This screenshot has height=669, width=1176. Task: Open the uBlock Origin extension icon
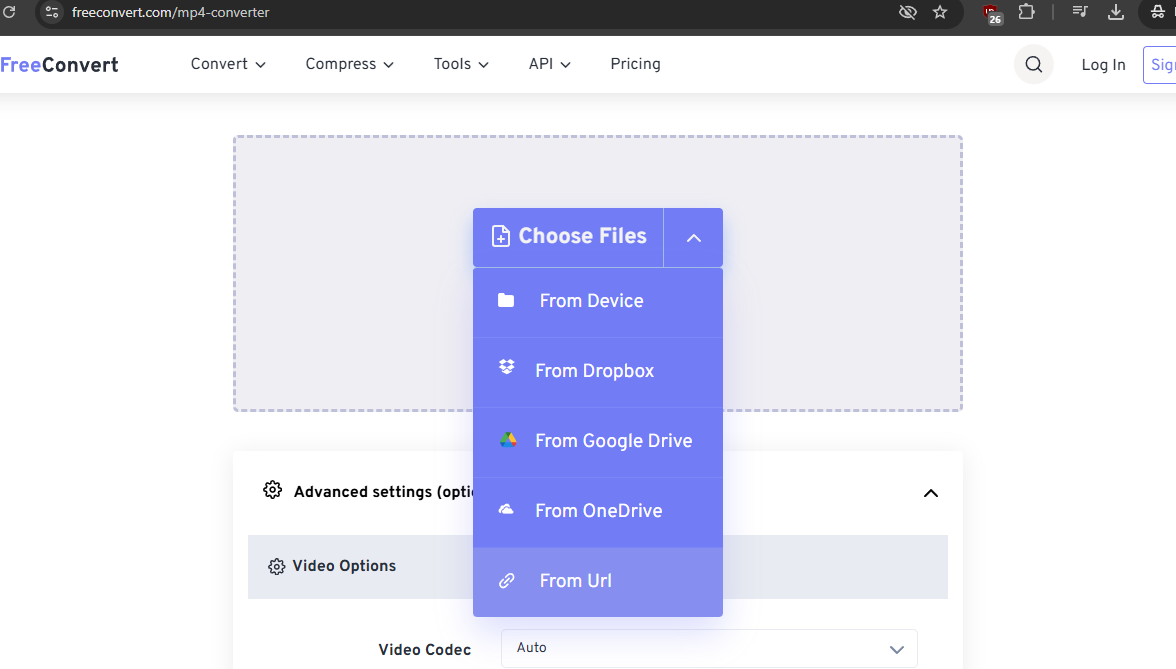click(x=992, y=13)
